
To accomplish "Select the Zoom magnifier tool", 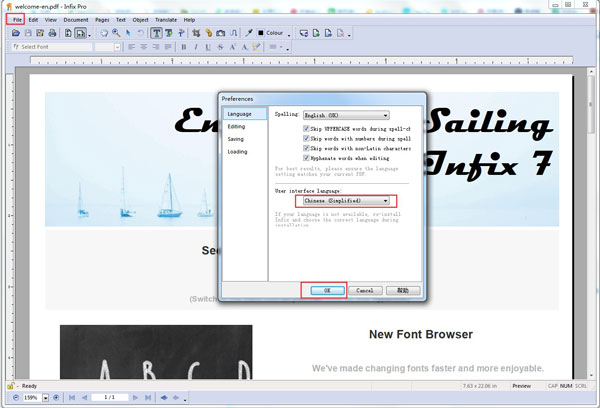I will [x=116, y=33].
